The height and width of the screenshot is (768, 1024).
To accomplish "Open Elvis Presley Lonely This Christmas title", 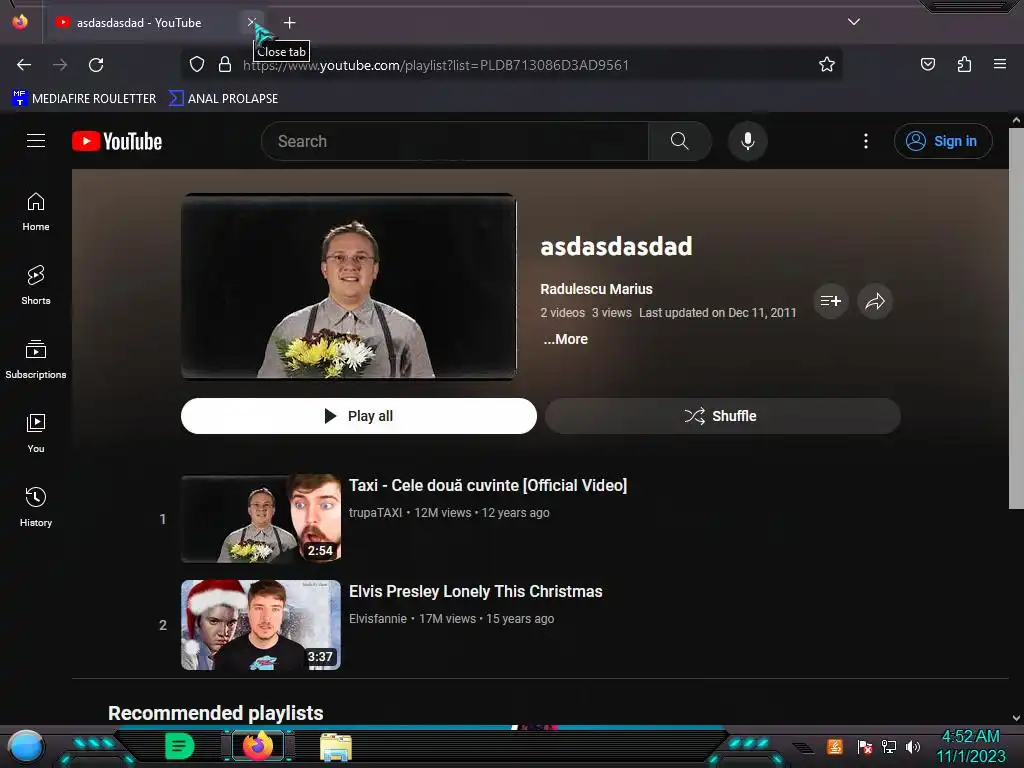I will [475, 592].
